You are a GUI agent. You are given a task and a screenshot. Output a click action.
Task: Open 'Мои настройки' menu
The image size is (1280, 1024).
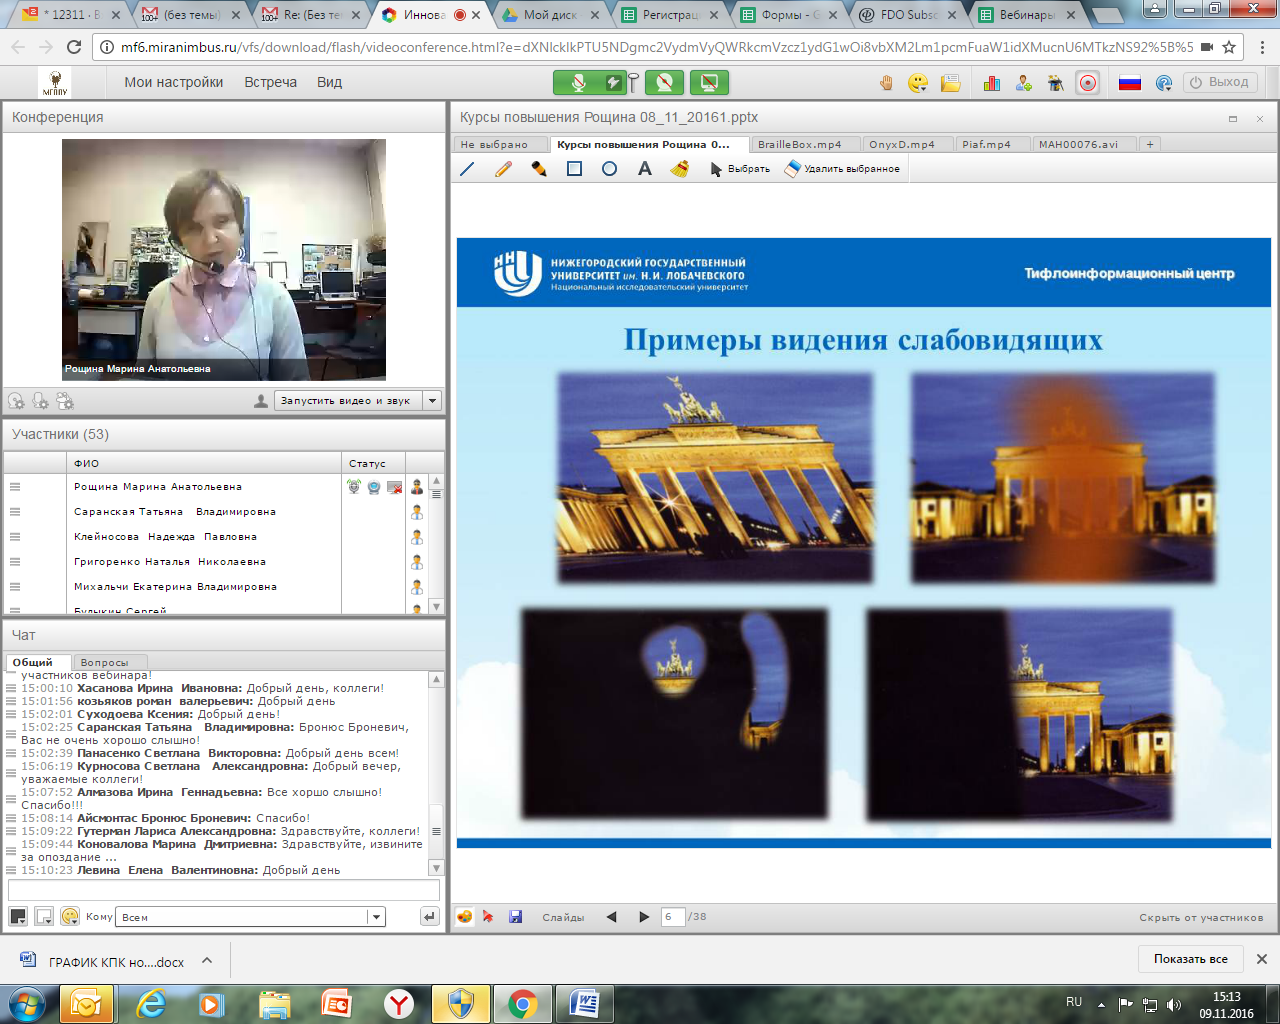[174, 82]
